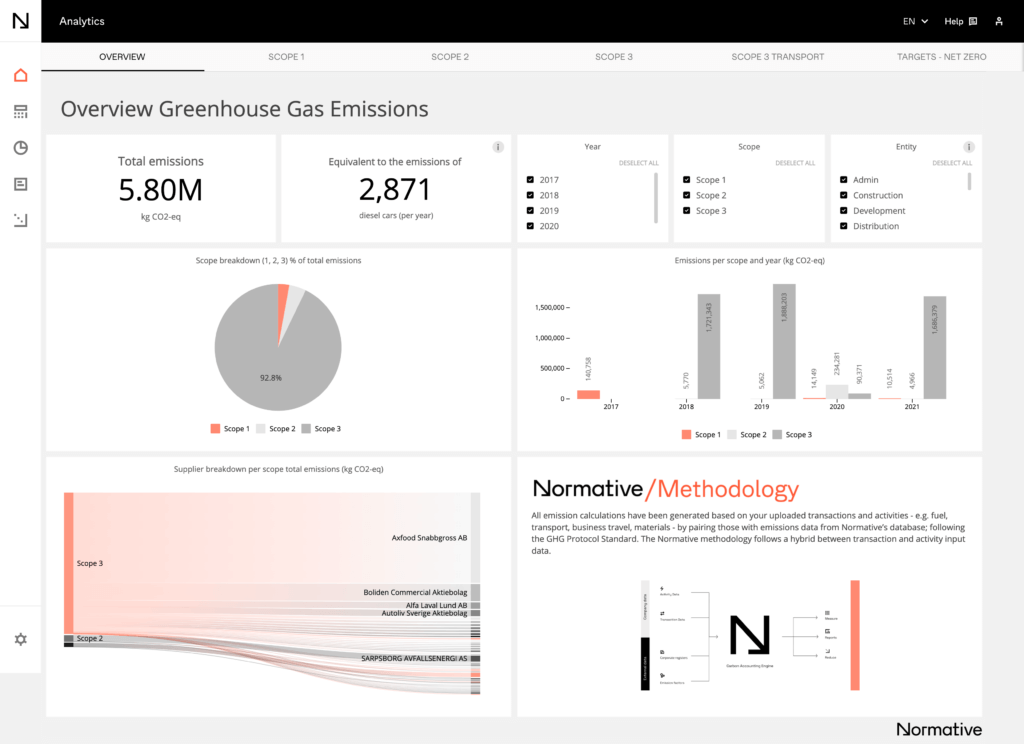Toggle the Distribution entity checkbox
This screenshot has height=744, width=1024.
pyautogui.click(x=844, y=226)
